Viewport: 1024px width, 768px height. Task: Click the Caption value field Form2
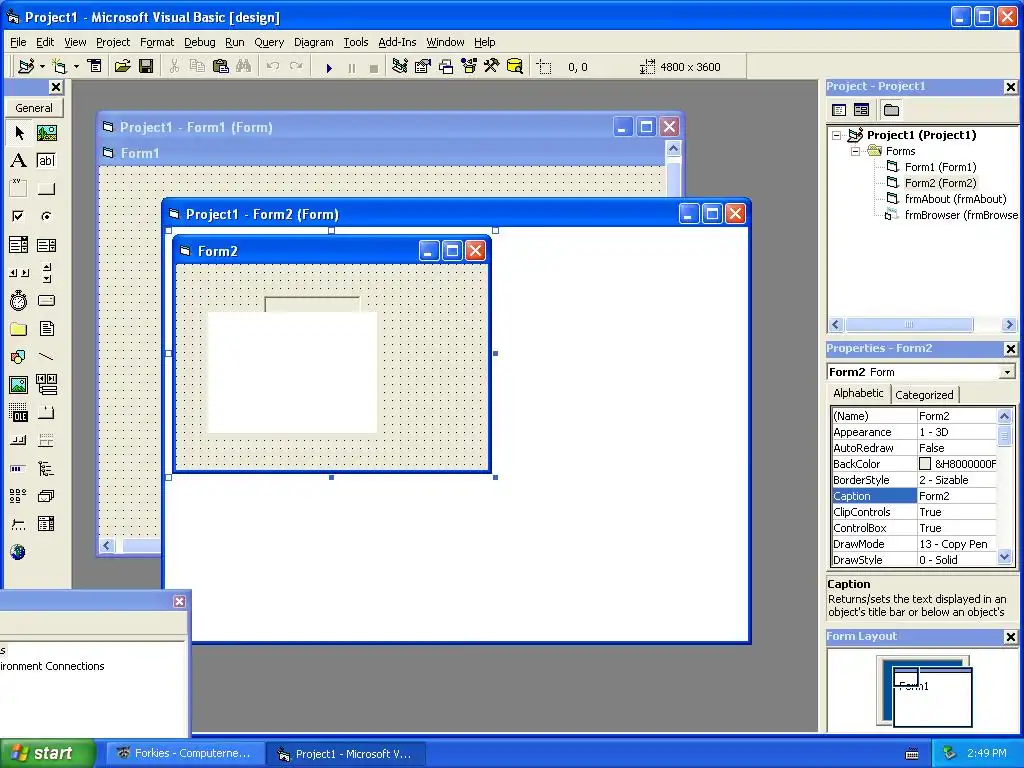tap(957, 496)
